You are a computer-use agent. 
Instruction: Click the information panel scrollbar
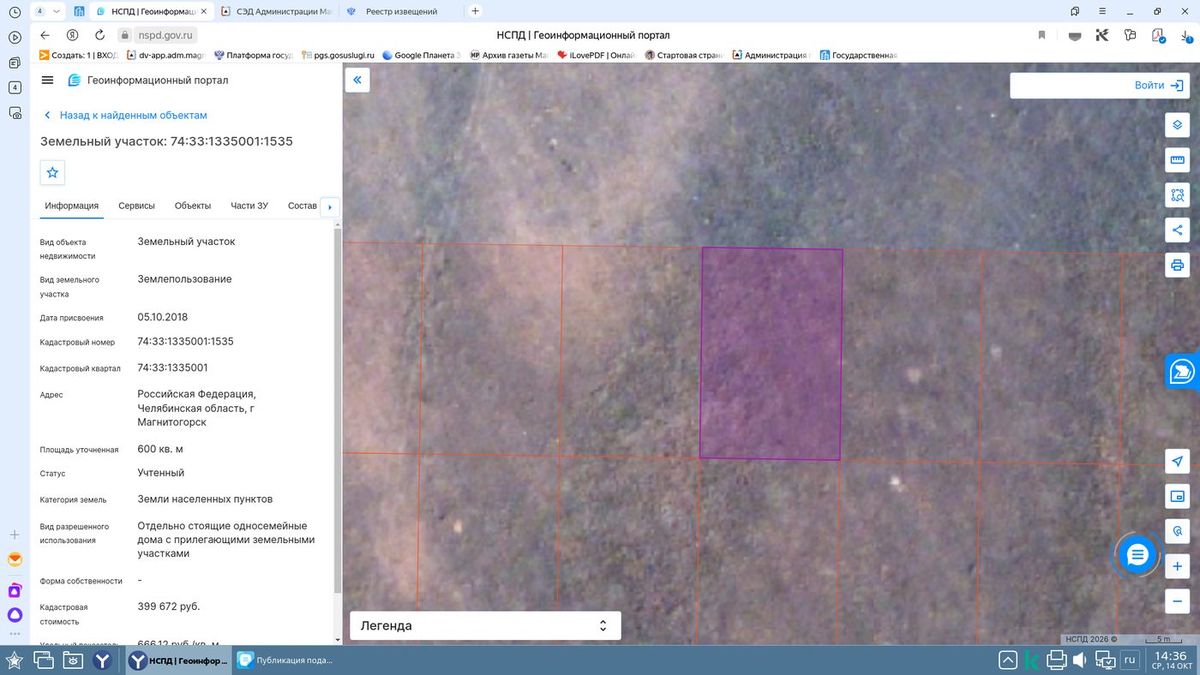point(338,412)
